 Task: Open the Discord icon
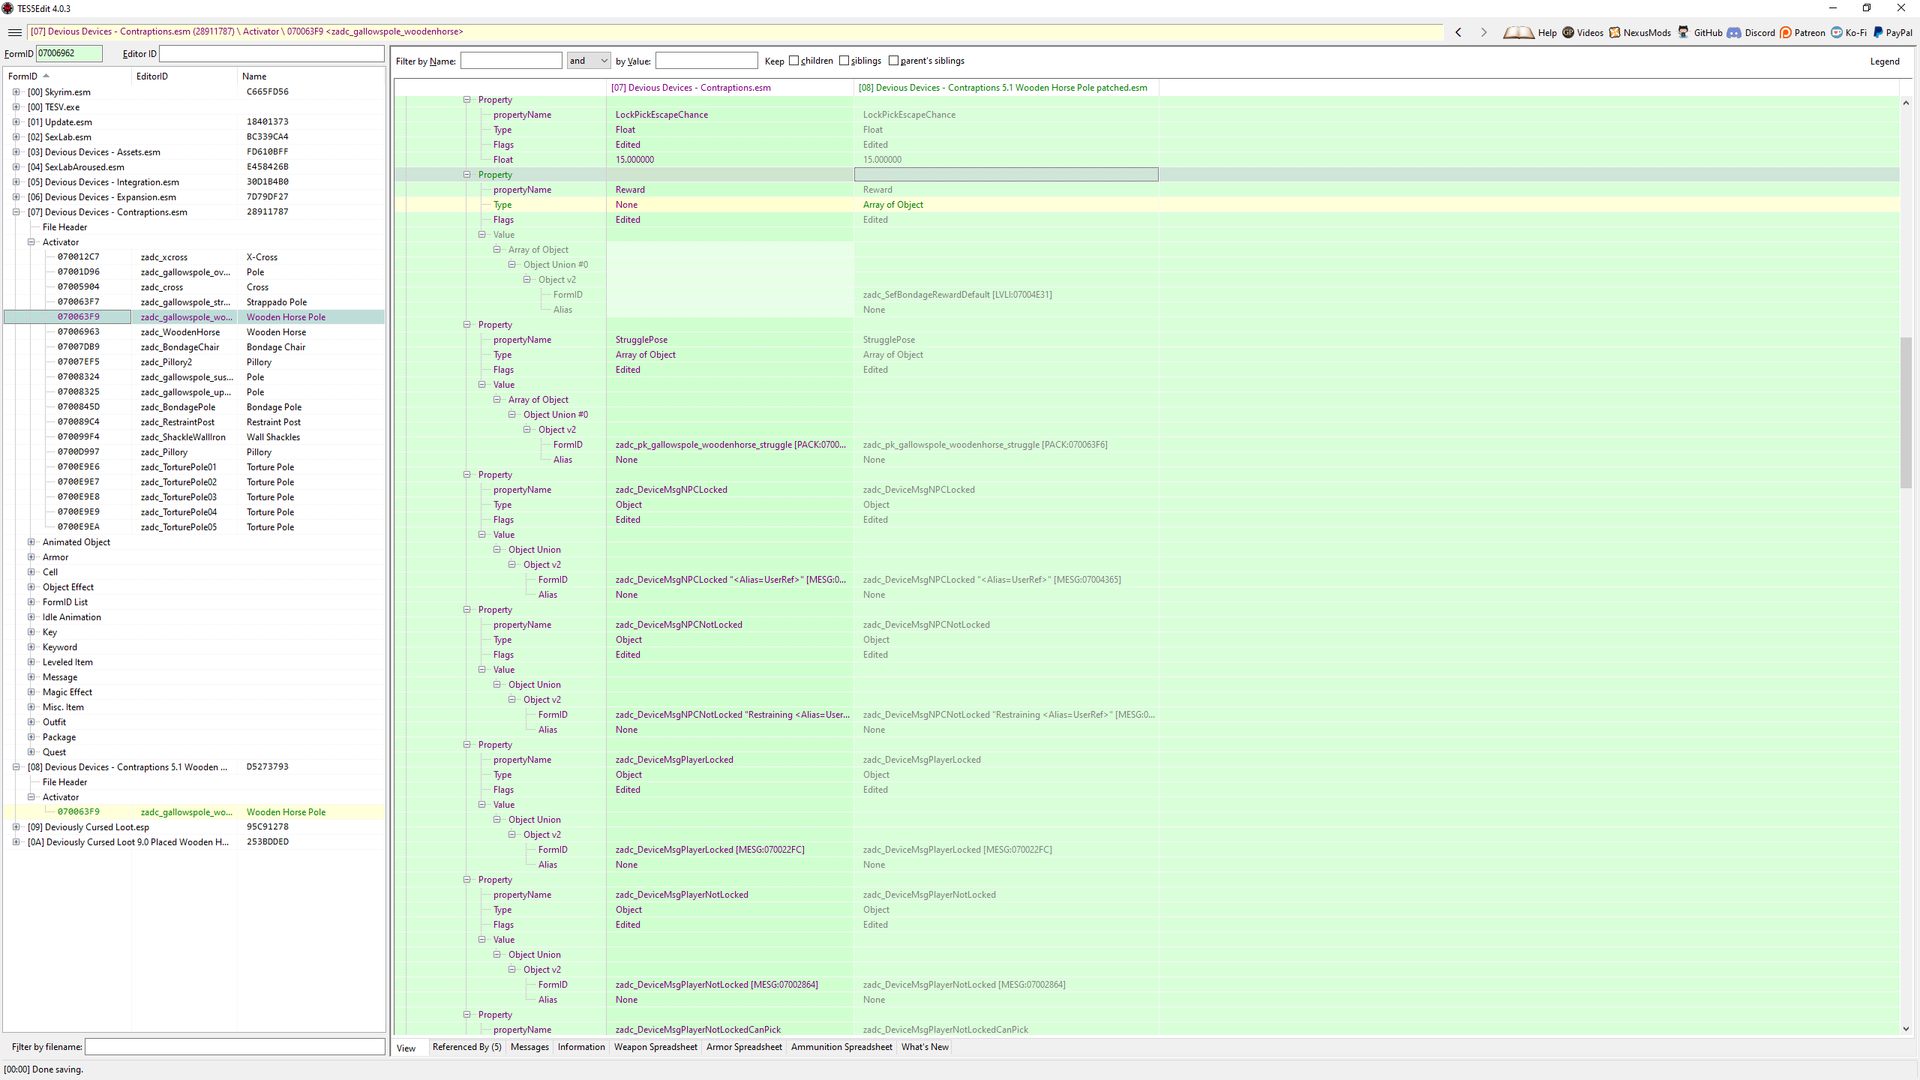[1734, 32]
